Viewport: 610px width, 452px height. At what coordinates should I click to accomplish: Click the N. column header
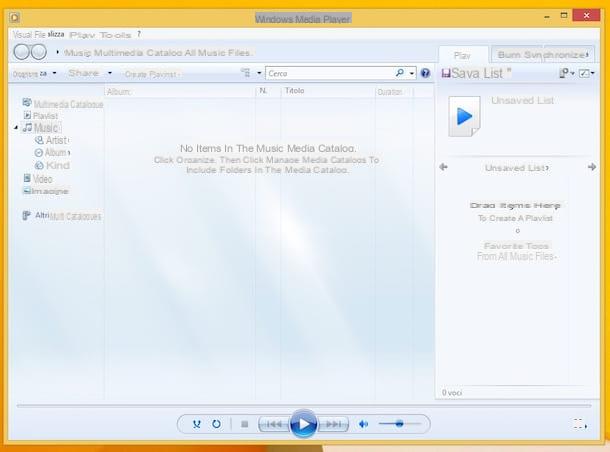[x=263, y=91]
